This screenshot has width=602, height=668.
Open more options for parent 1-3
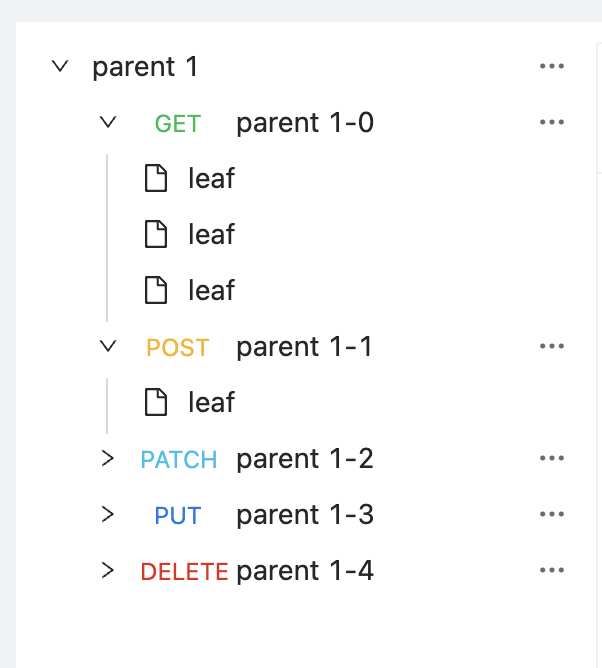[552, 514]
